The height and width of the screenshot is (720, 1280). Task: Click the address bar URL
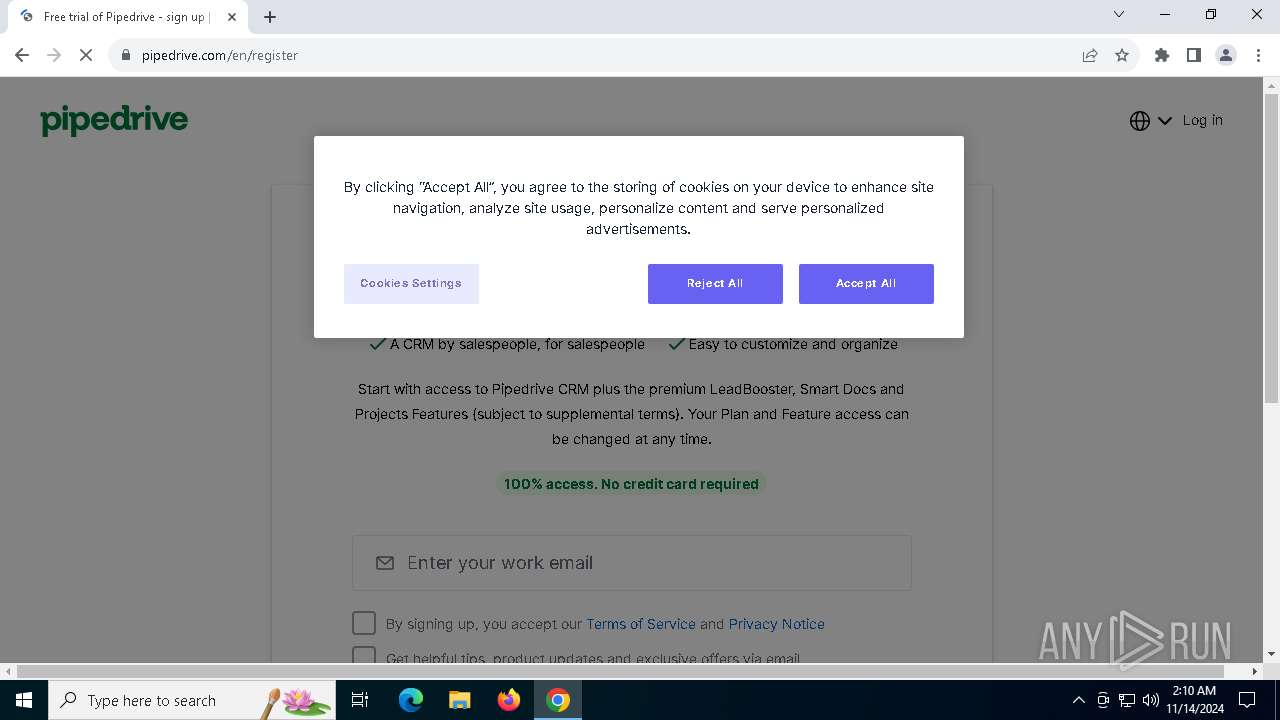pyautogui.click(x=220, y=55)
